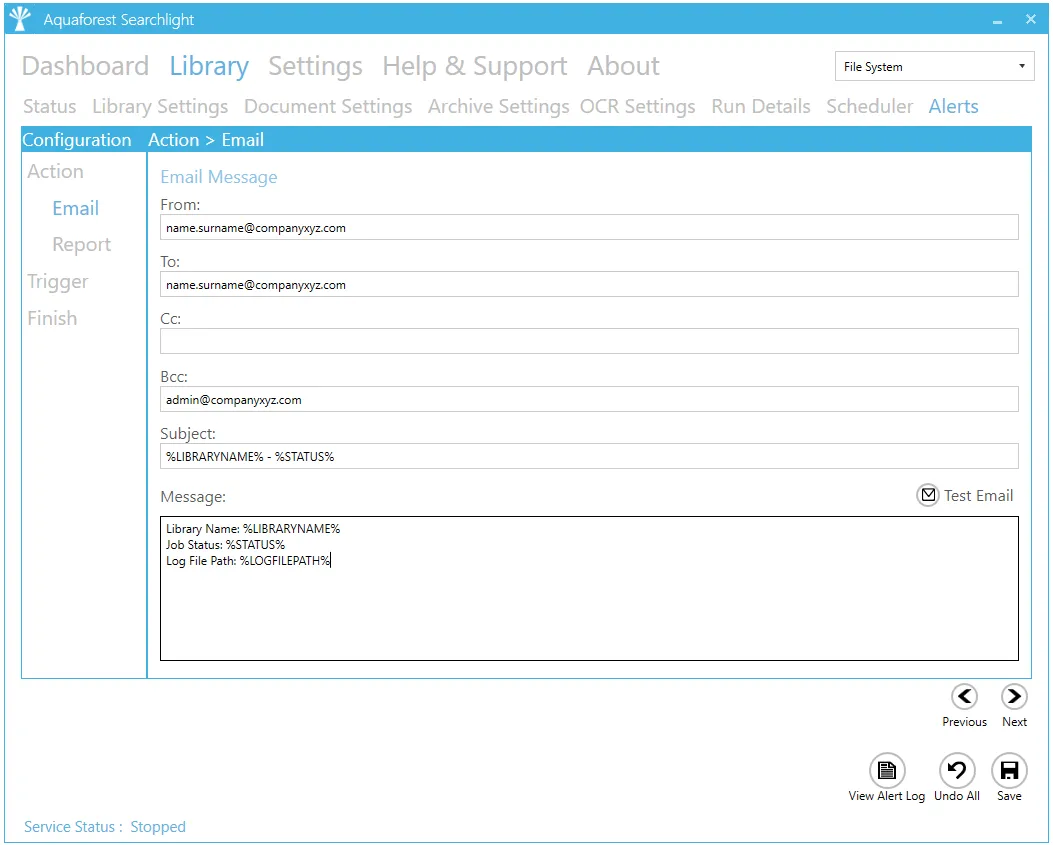1053x845 pixels.
Task: Open the Settings main tab
Action: [x=315, y=66]
